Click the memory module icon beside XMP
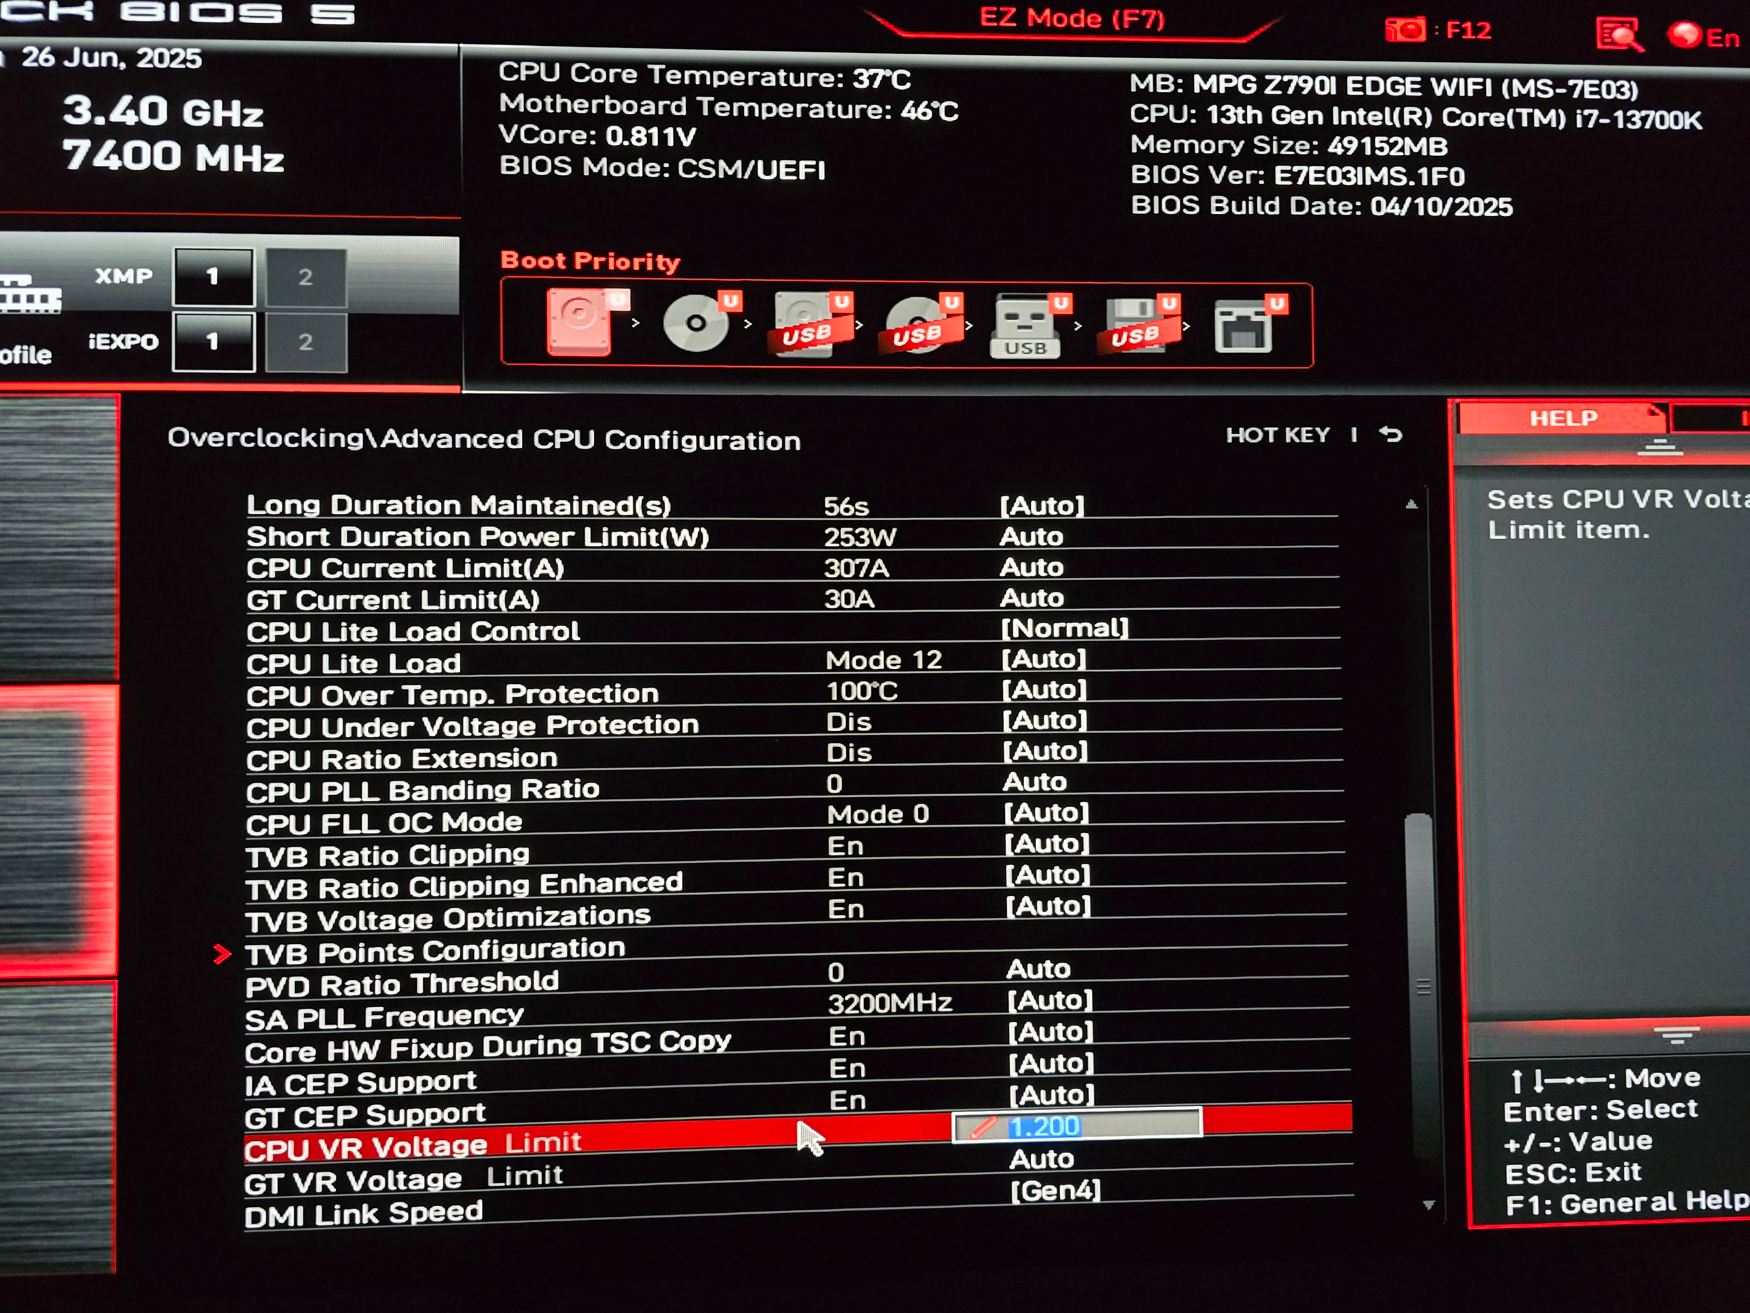 [x=30, y=293]
